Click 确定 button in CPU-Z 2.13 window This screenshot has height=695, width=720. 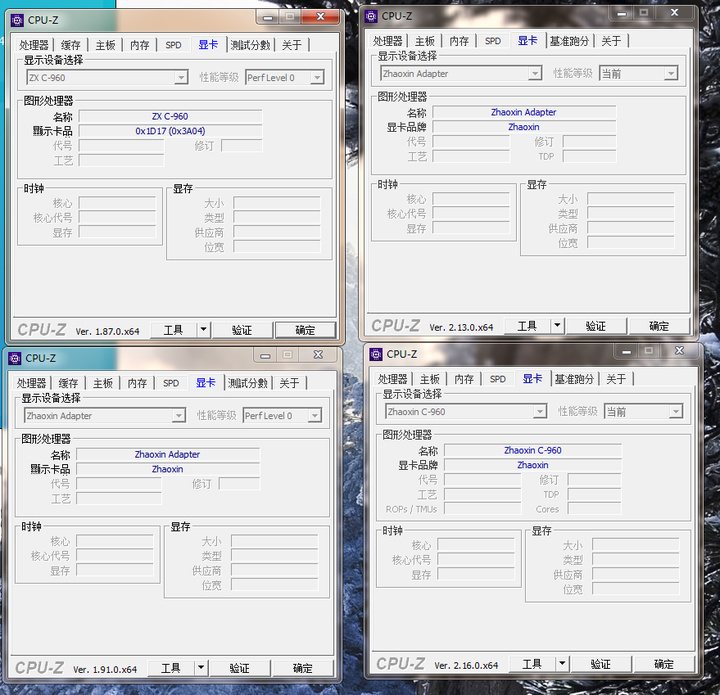[659, 326]
